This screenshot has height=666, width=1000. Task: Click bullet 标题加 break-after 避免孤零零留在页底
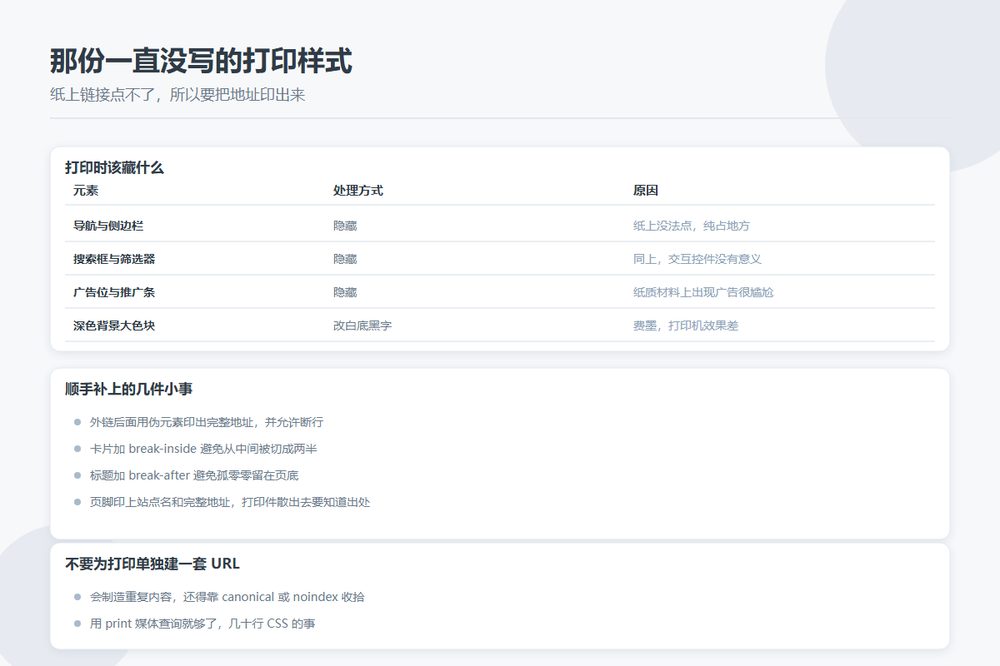coord(194,475)
